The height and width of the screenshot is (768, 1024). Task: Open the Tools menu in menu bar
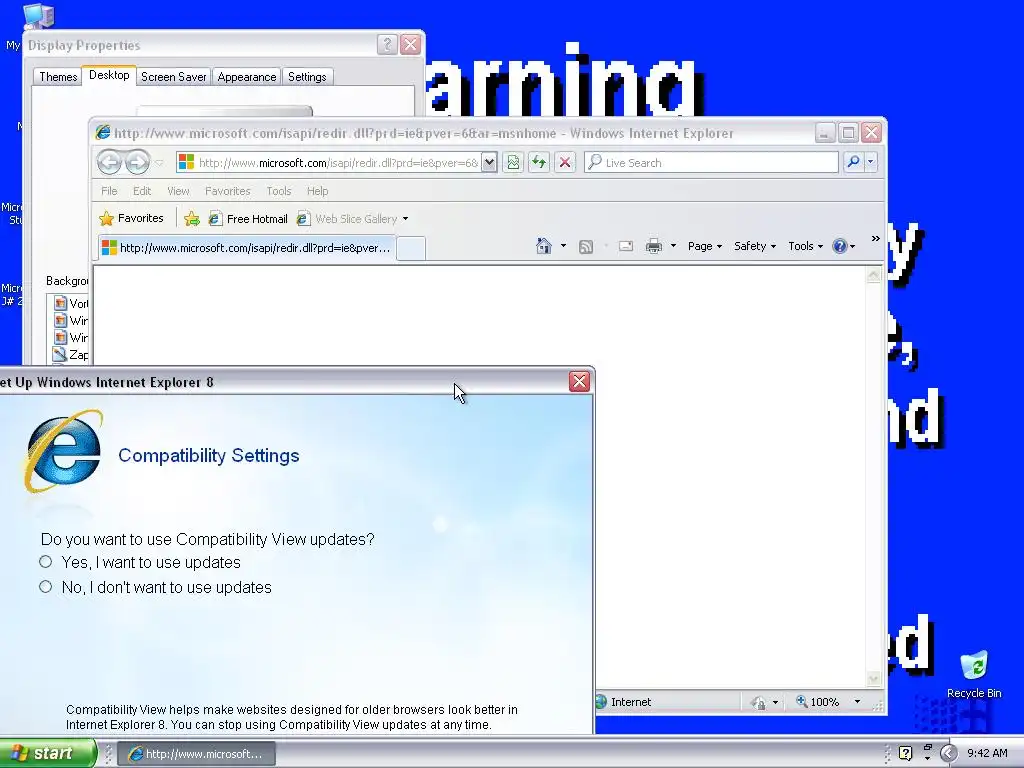tap(278, 191)
